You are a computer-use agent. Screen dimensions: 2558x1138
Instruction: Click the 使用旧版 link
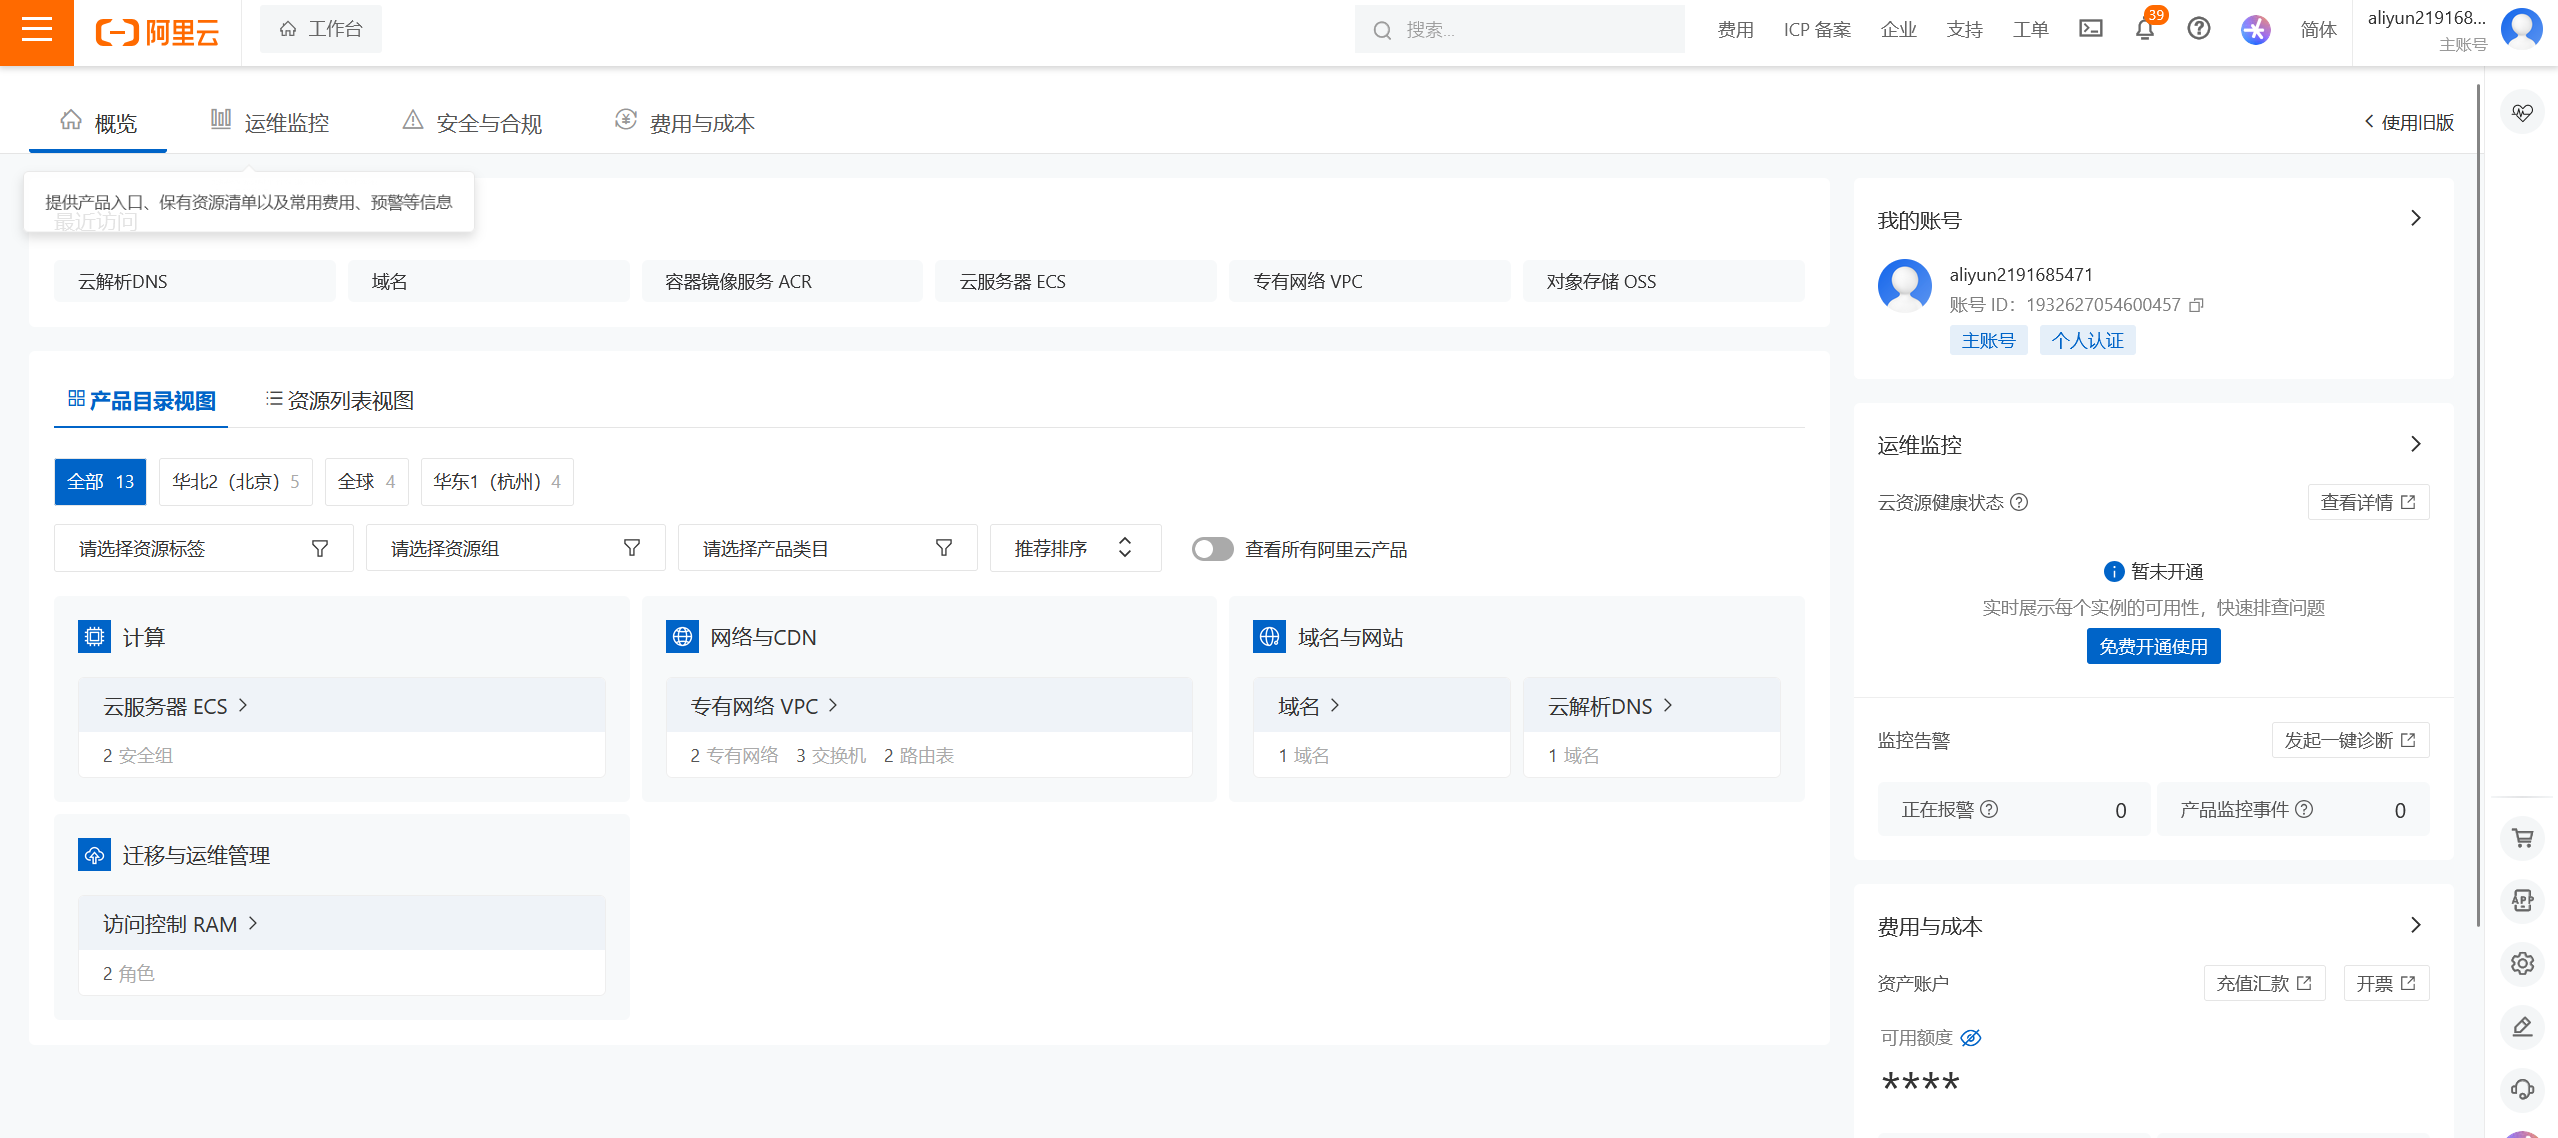[x=2408, y=122]
